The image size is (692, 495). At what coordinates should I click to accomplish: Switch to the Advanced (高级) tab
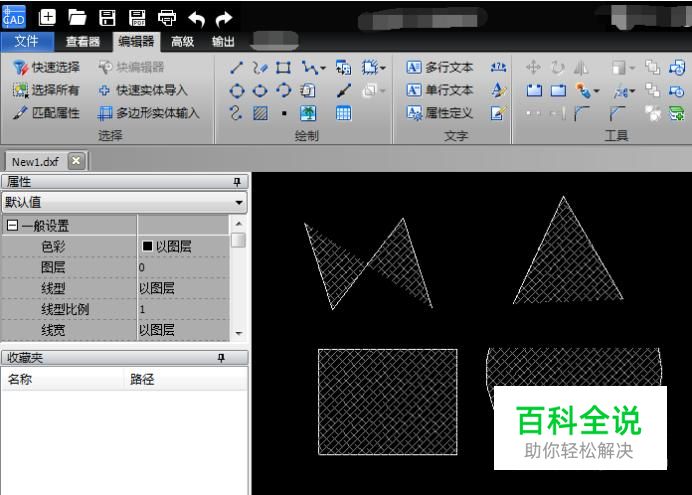(x=182, y=42)
